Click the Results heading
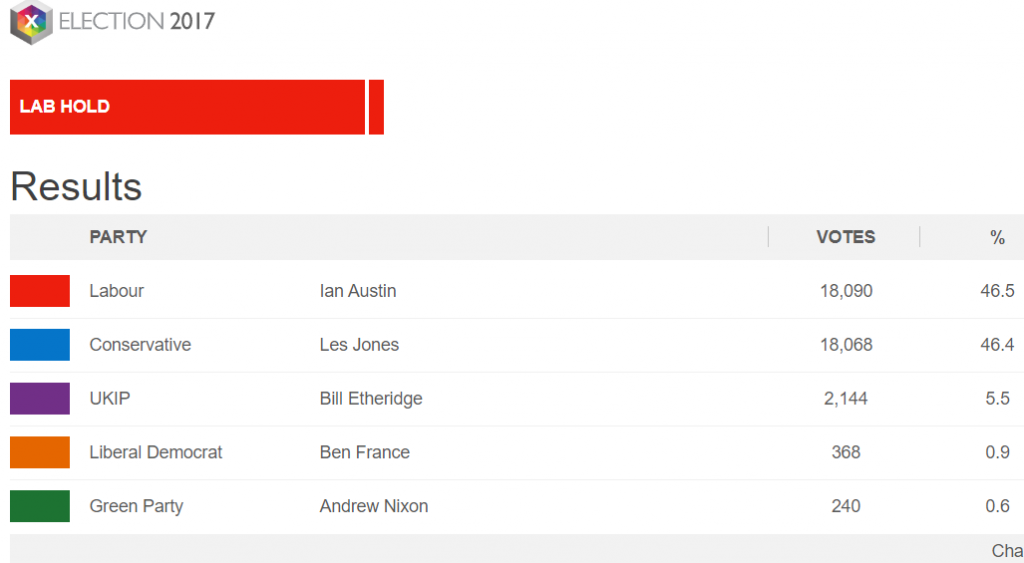The image size is (1024, 563). [76, 187]
